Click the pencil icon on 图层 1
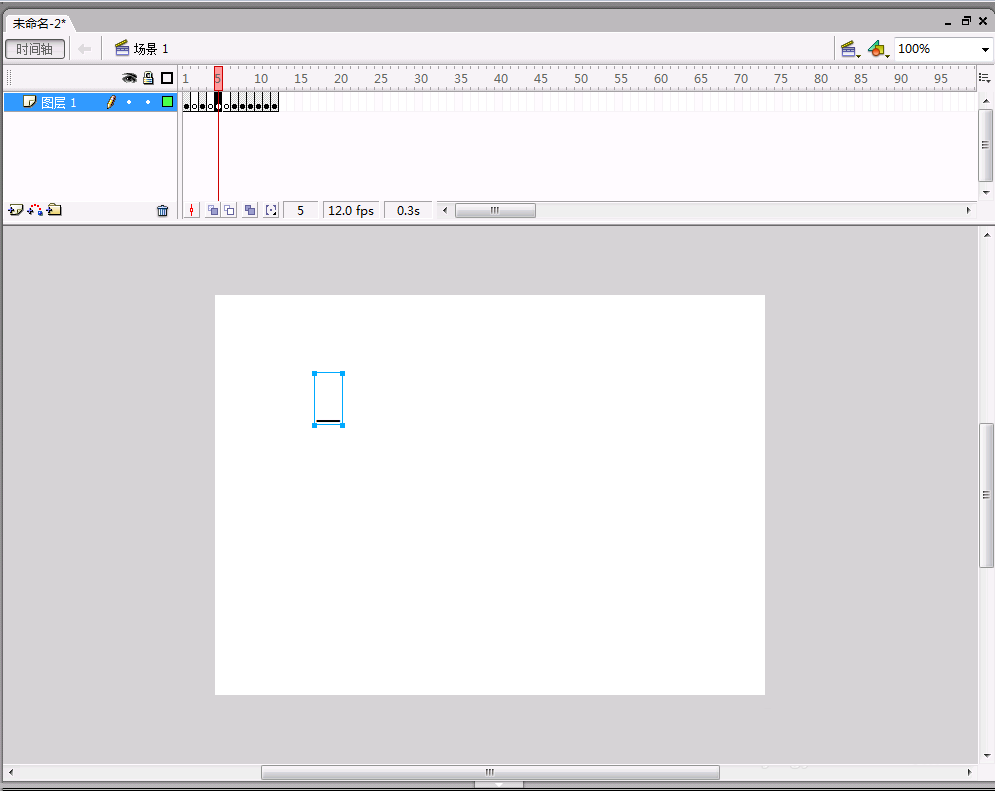Image resolution: width=995 pixels, height=791 pixels. pos(111,101)
